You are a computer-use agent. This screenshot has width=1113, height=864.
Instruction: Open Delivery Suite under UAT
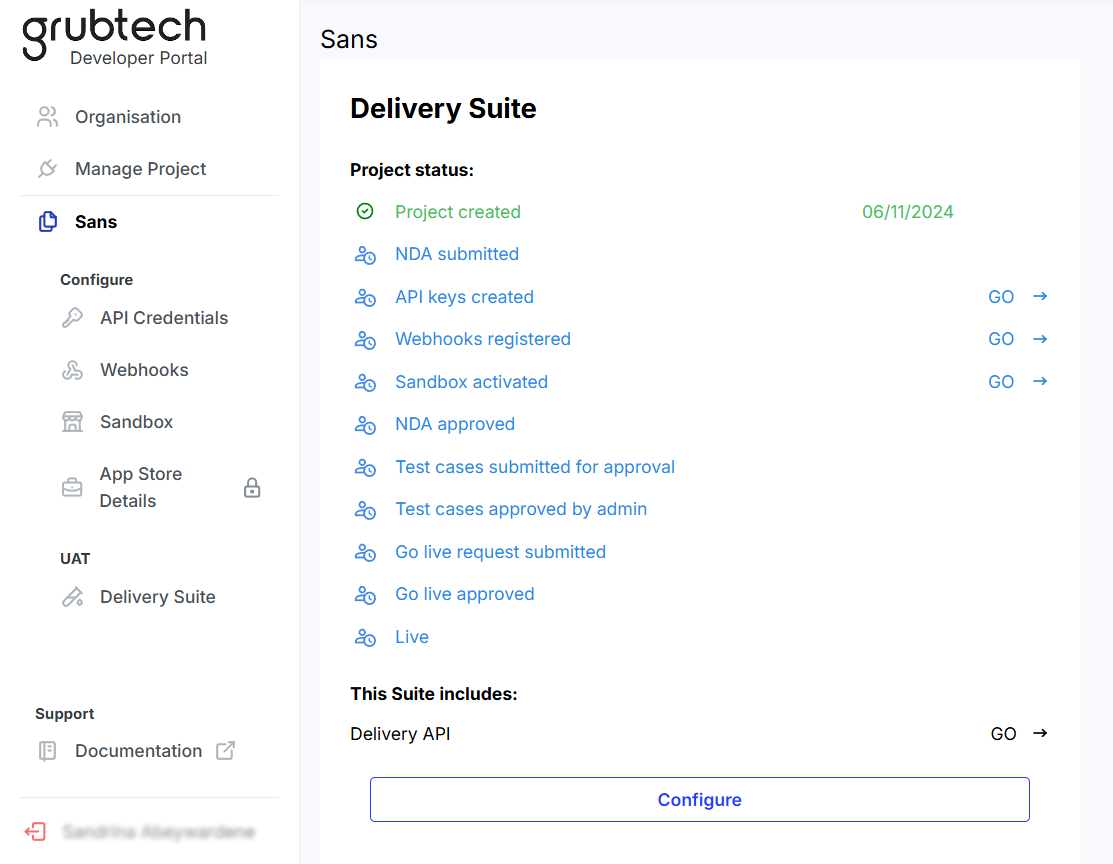[x=158, y=597]
